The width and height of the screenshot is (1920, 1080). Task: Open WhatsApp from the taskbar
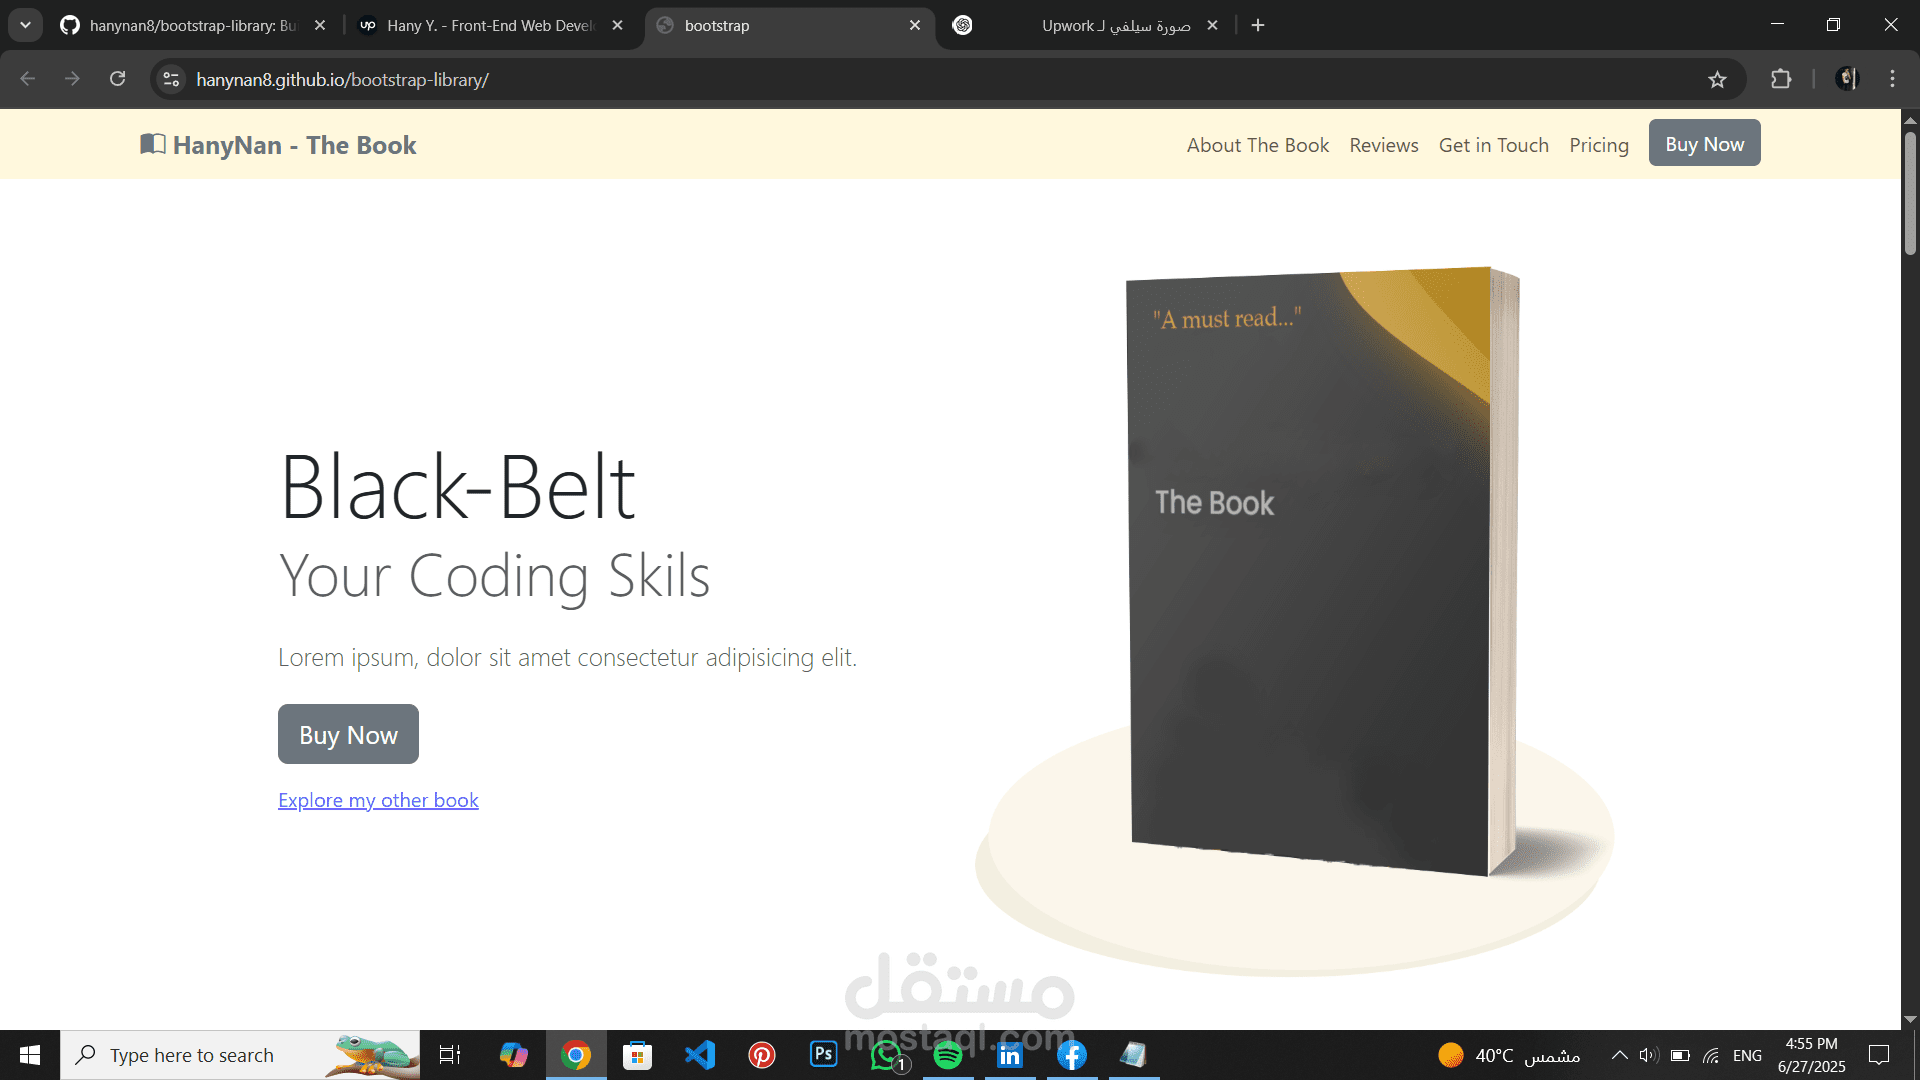885,1055
